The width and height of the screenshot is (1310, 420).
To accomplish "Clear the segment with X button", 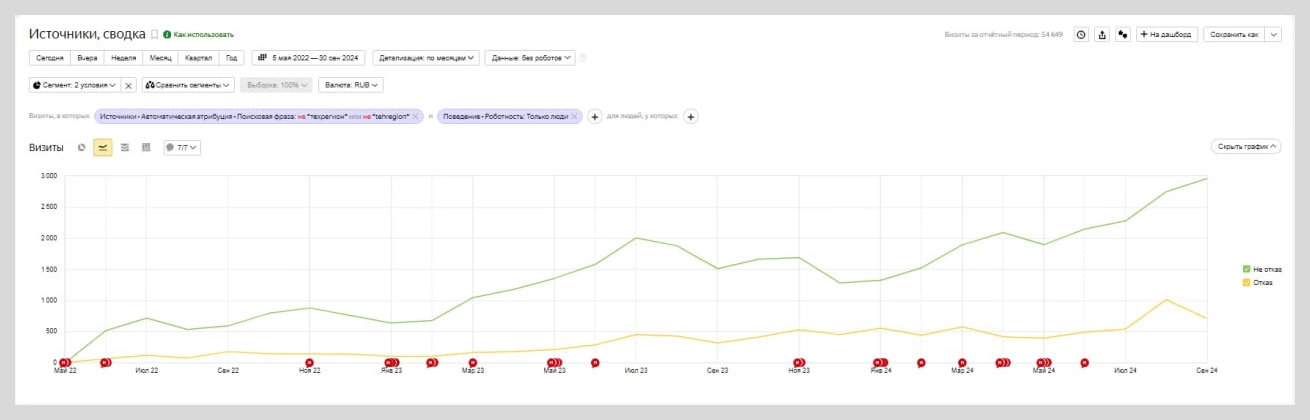I will (x=129, y=85).
